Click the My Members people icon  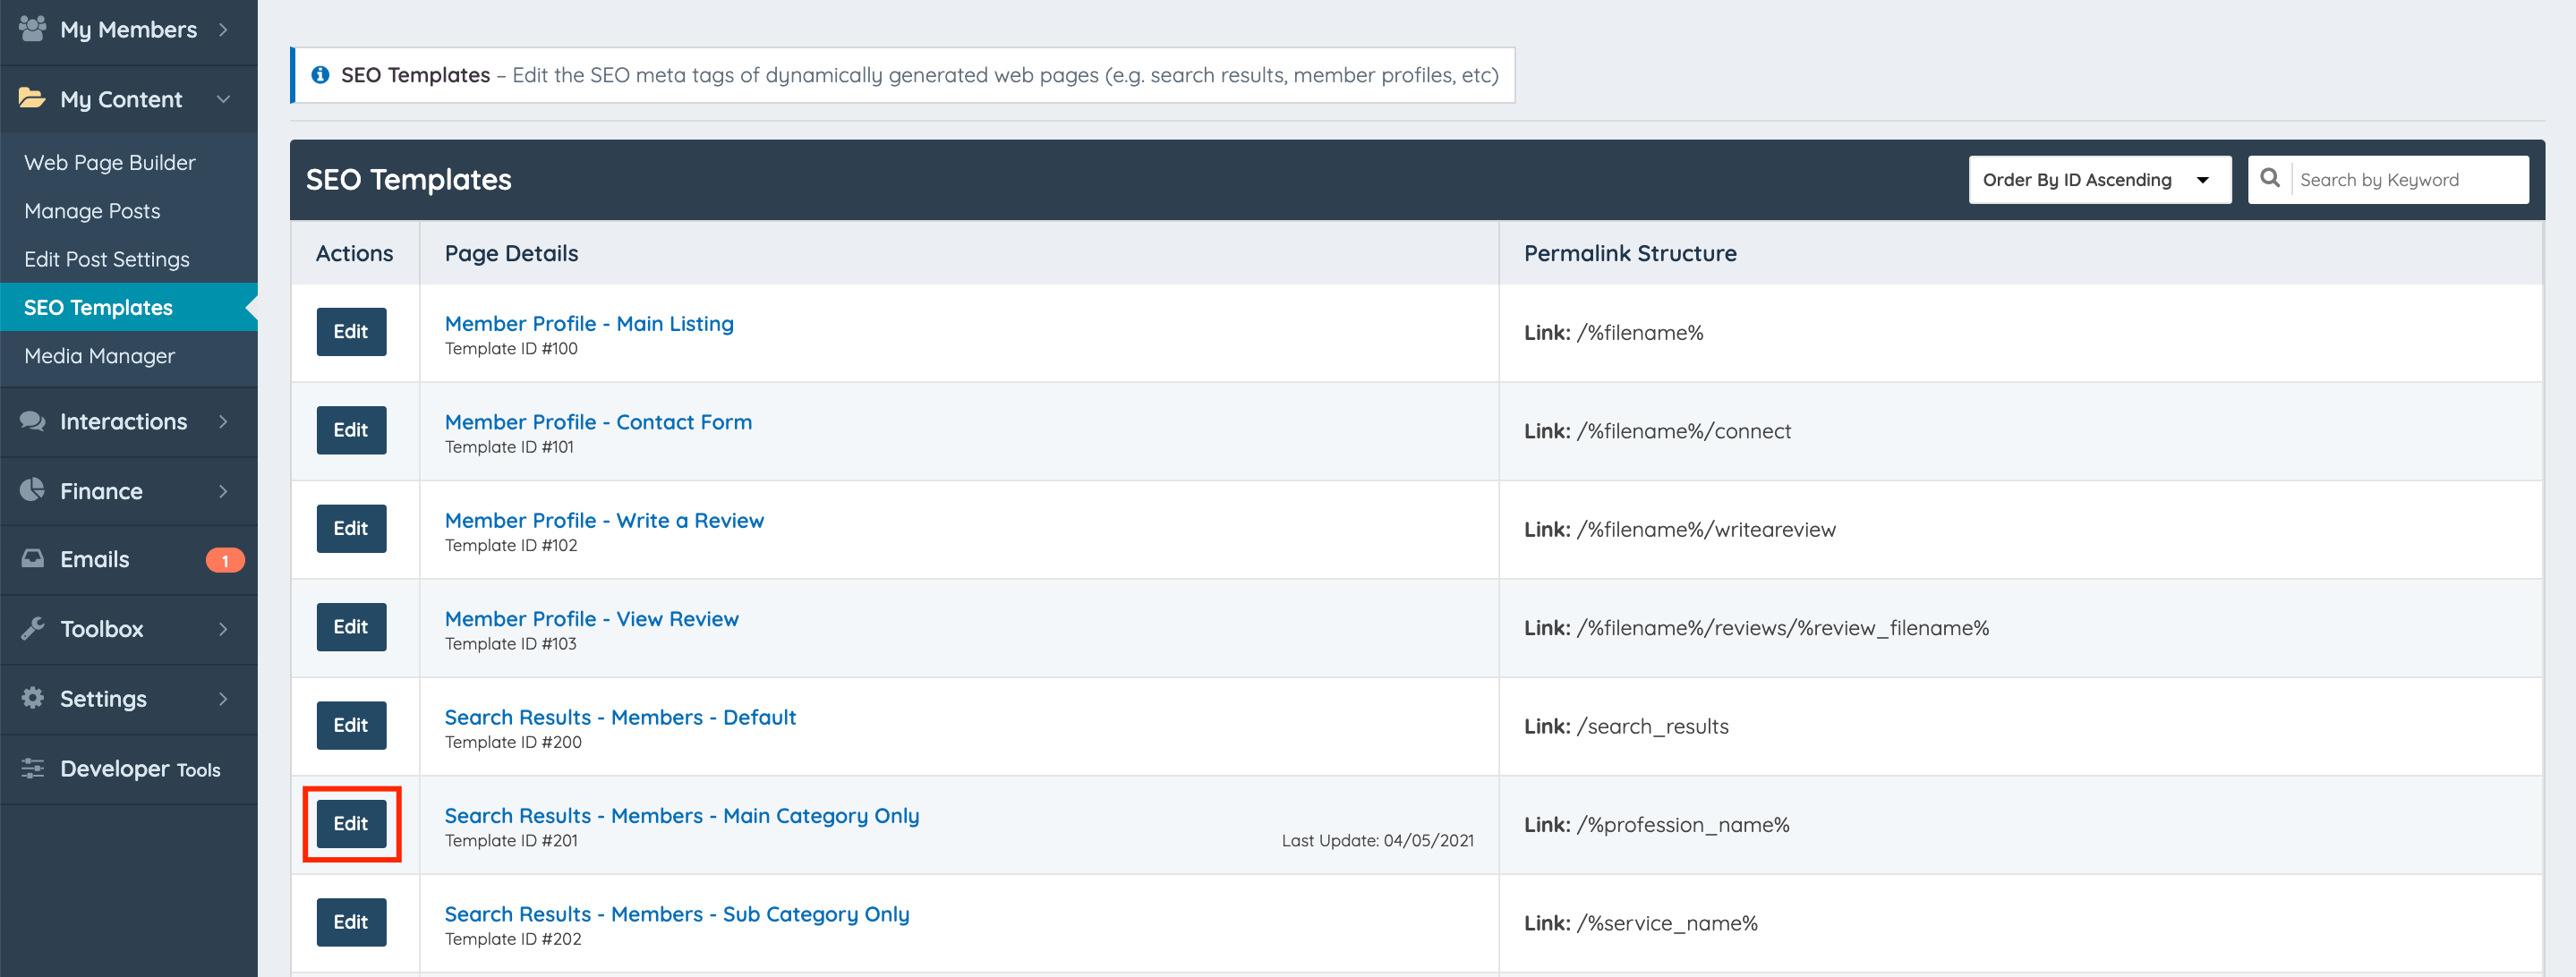(32, 28)
